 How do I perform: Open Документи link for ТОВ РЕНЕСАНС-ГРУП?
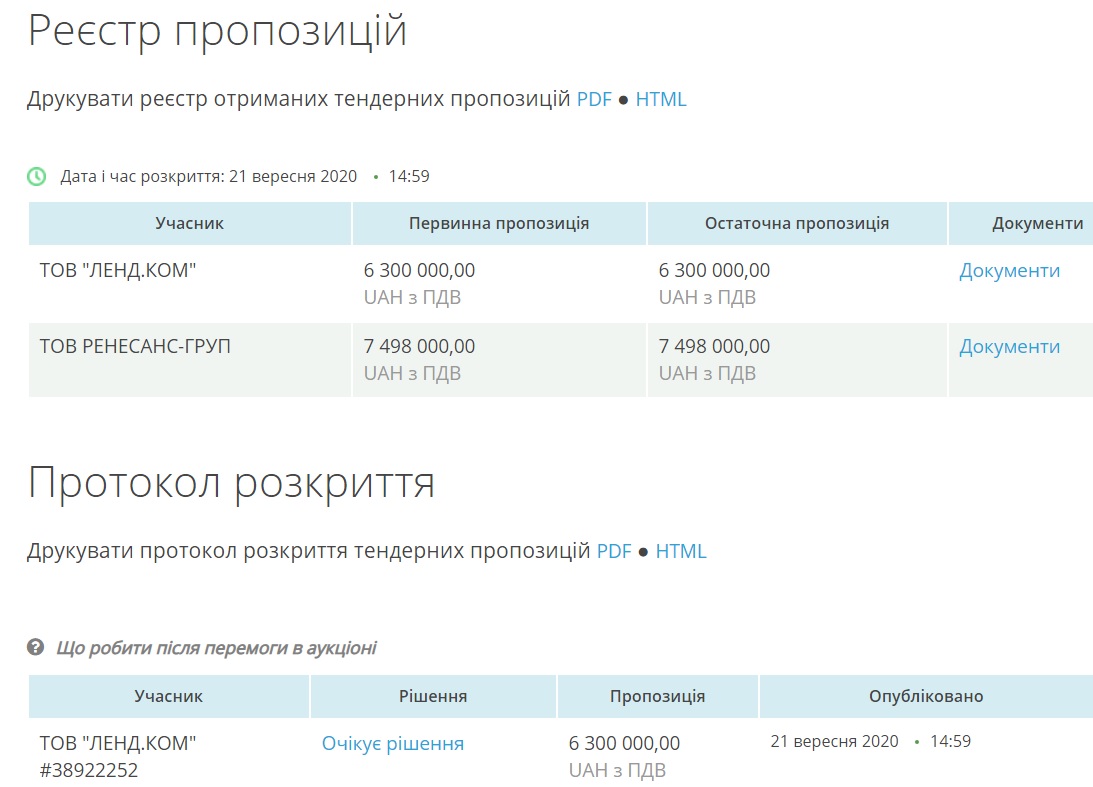(1009, 347)
